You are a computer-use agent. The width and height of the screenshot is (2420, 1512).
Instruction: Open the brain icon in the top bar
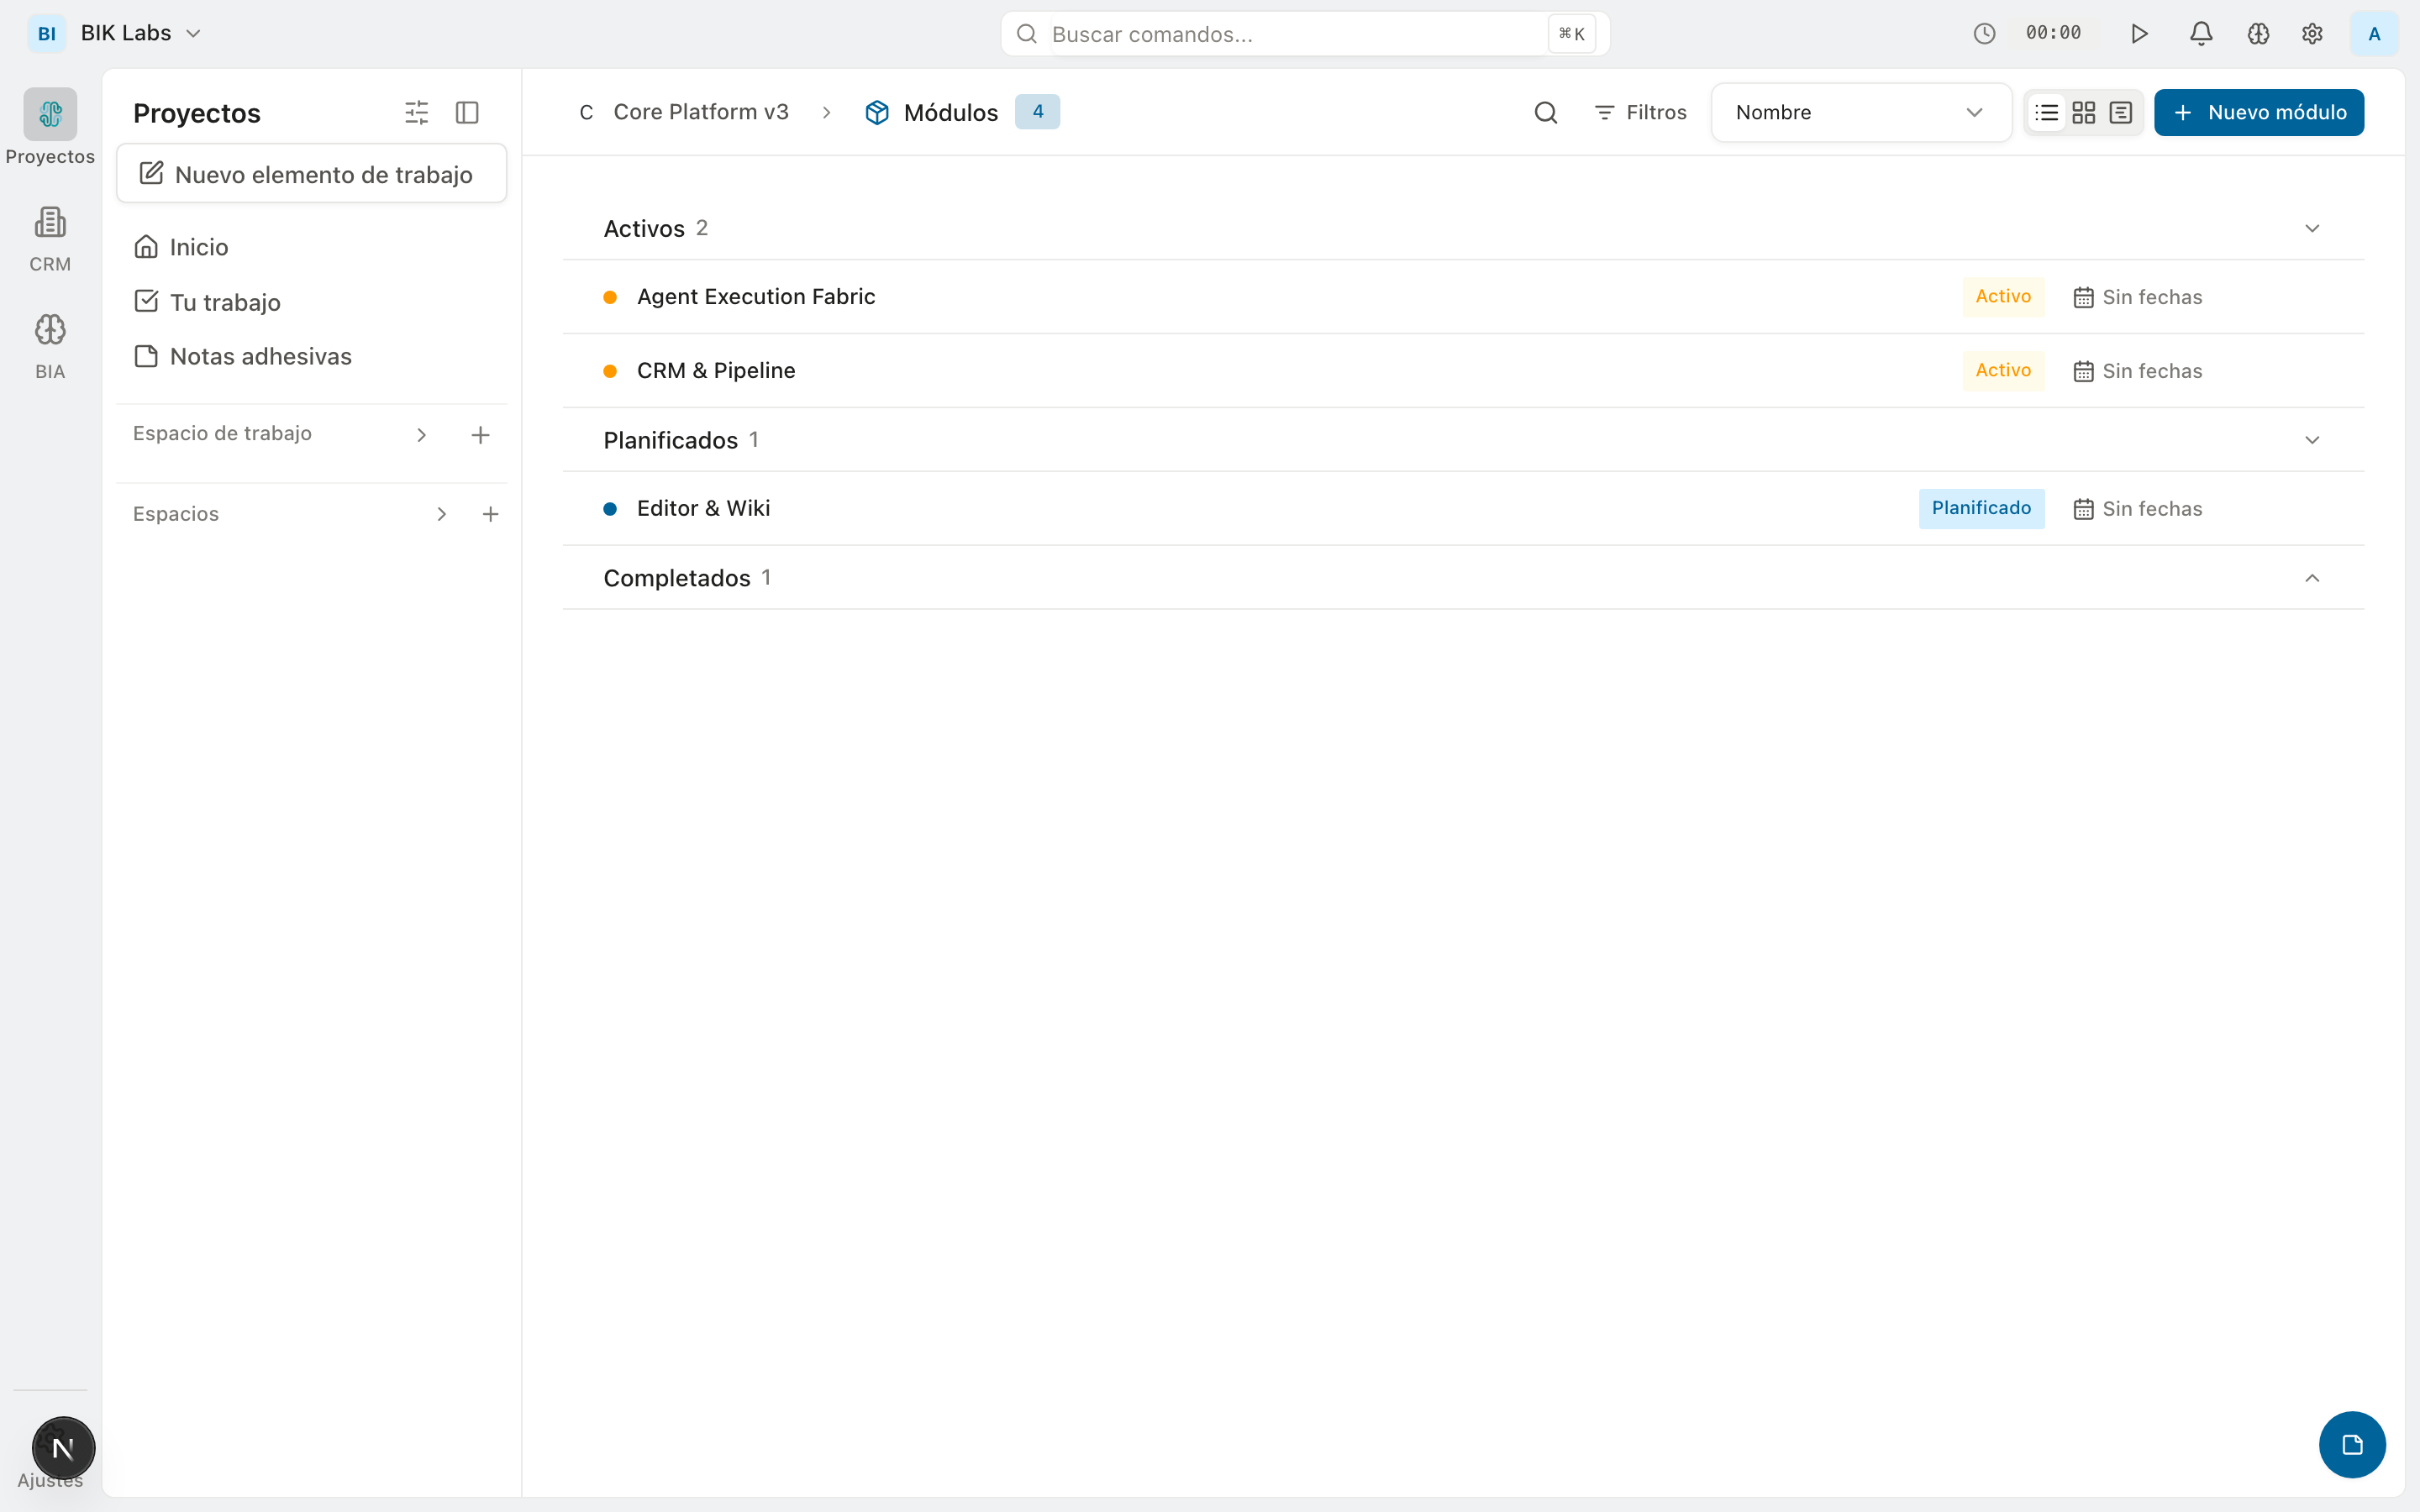(x=2258, y=34)
